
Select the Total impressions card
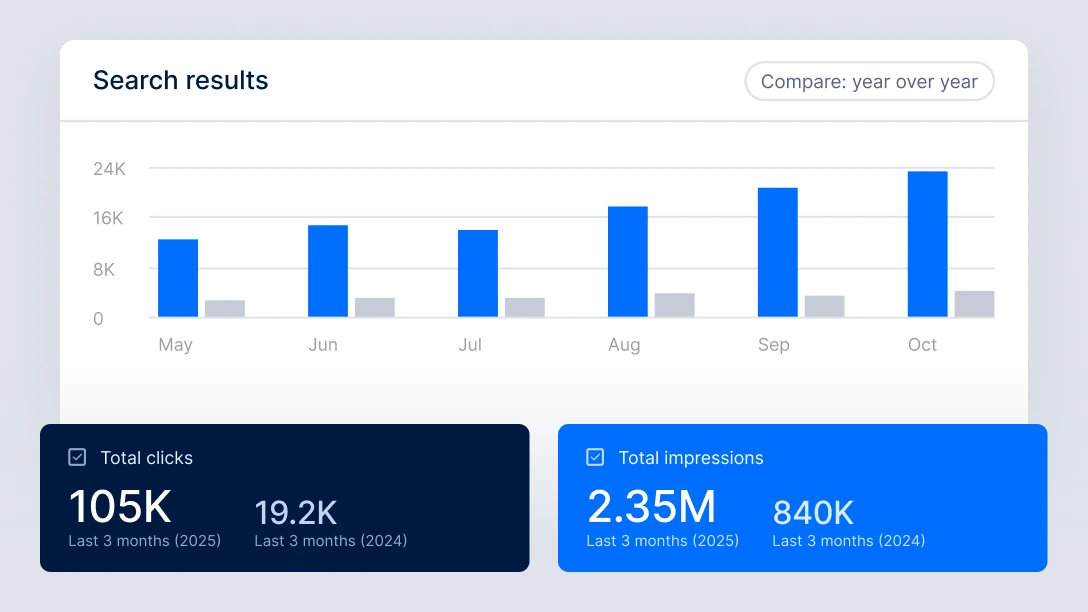click(802, 498)
